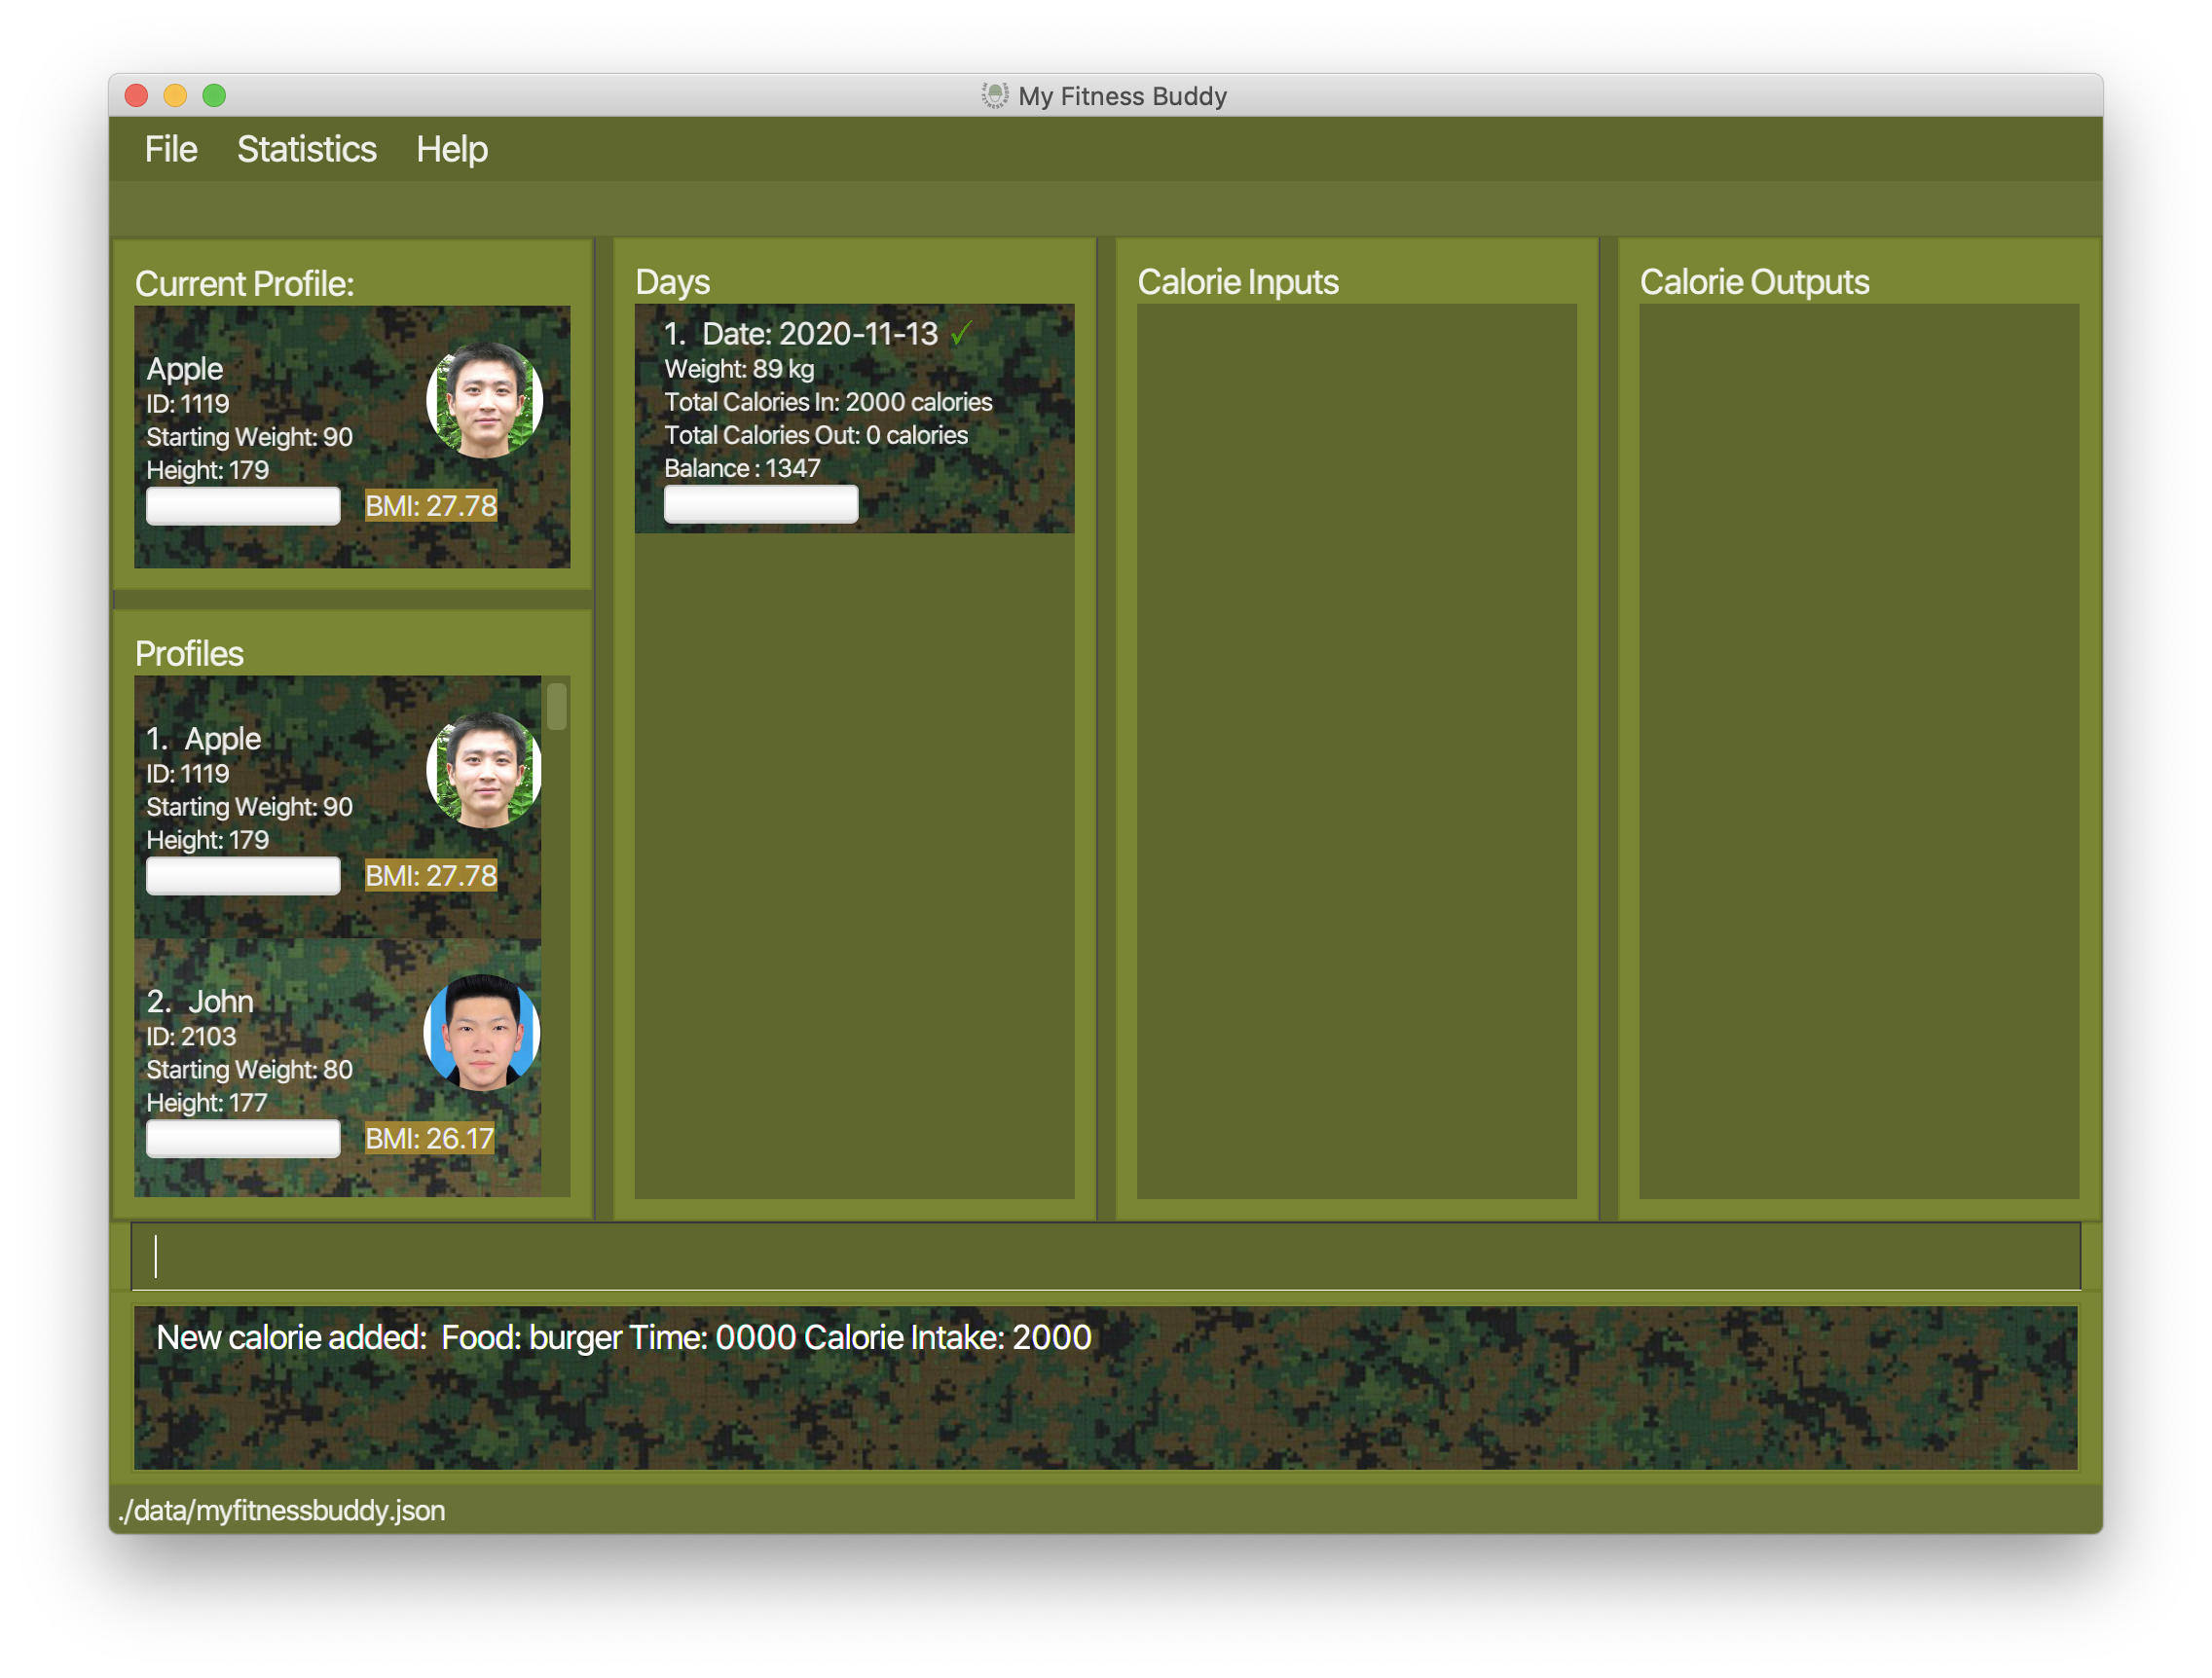Click My Fitness Buddy title bar icon
The width and height of the screenshot is (2212, 1678).
coord(994,96)
